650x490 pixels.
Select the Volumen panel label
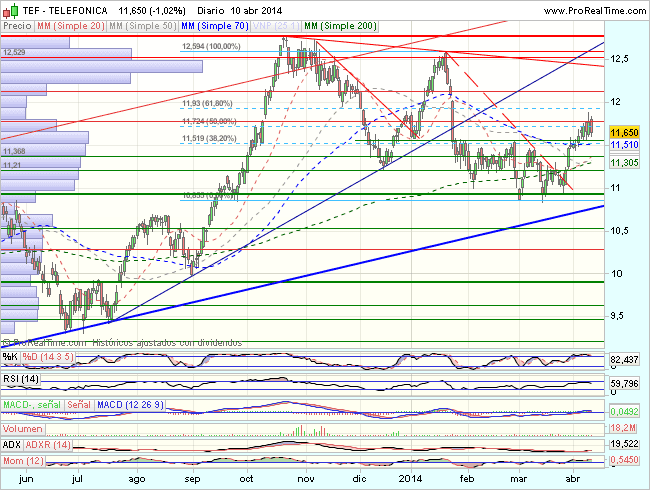(23, 429)
